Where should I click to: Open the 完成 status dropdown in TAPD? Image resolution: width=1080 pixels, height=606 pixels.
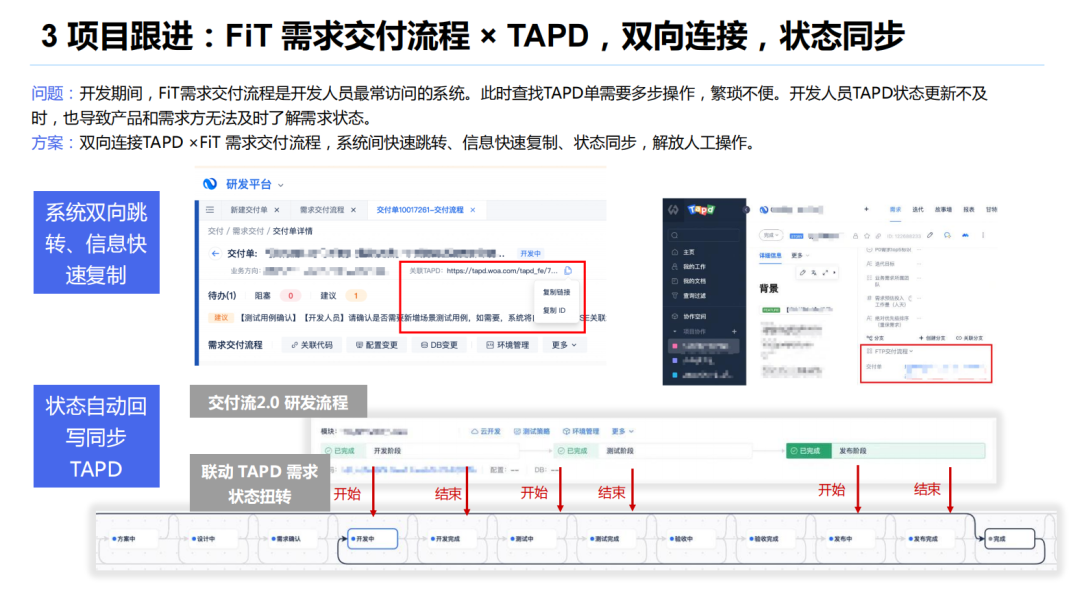(771, 235)
